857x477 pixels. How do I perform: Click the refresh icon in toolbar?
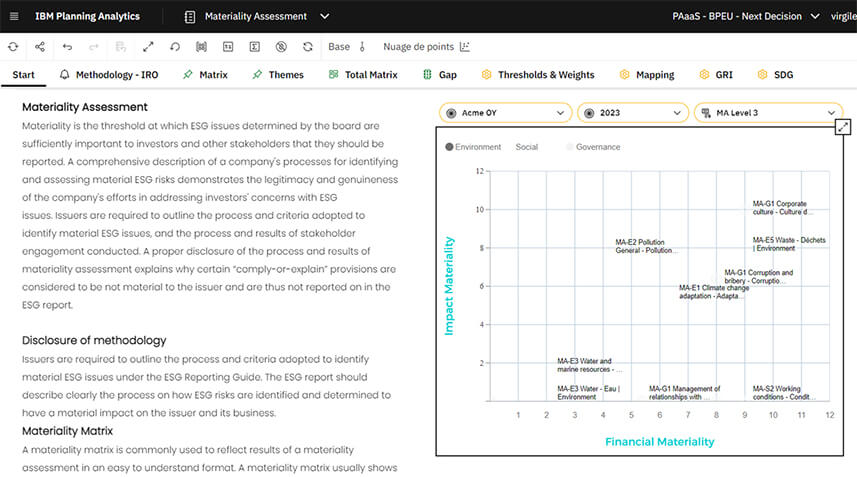[13, 47]
